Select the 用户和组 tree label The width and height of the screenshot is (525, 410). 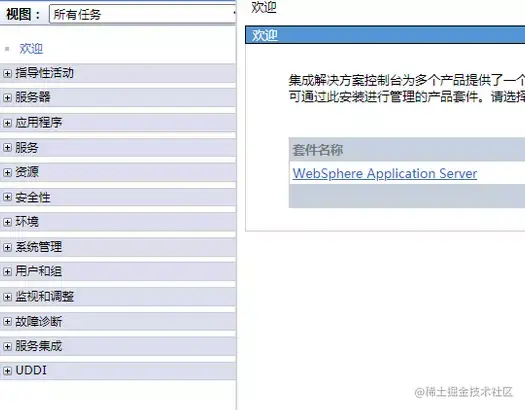point(39,271)
